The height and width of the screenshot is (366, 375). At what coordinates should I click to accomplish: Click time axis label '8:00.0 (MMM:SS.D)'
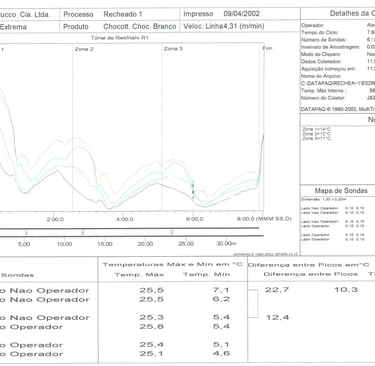[264, 219]
